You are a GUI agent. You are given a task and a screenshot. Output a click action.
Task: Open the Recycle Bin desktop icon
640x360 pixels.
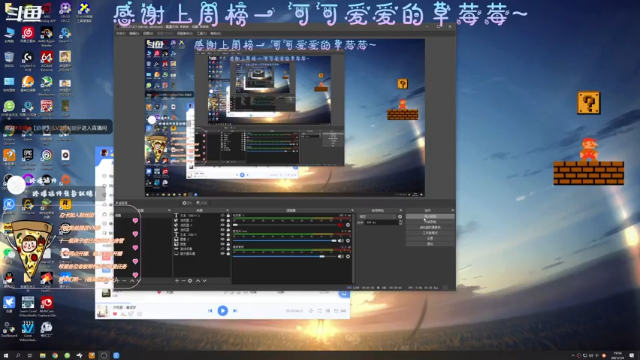coord(9,59)
